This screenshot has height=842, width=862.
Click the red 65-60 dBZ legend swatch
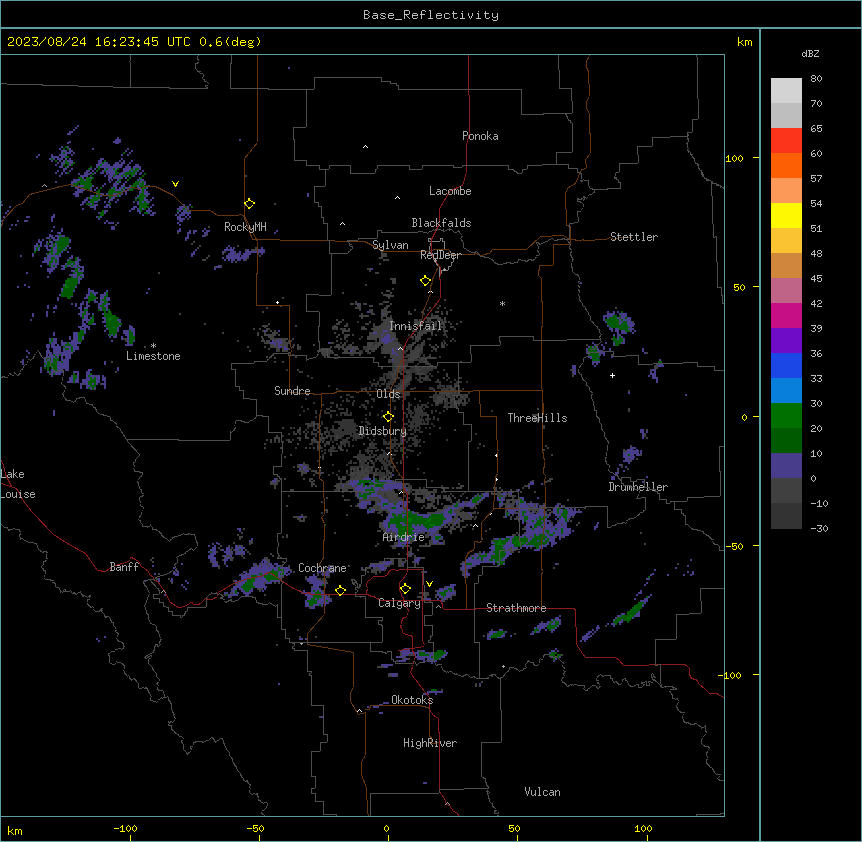[786, 141]
